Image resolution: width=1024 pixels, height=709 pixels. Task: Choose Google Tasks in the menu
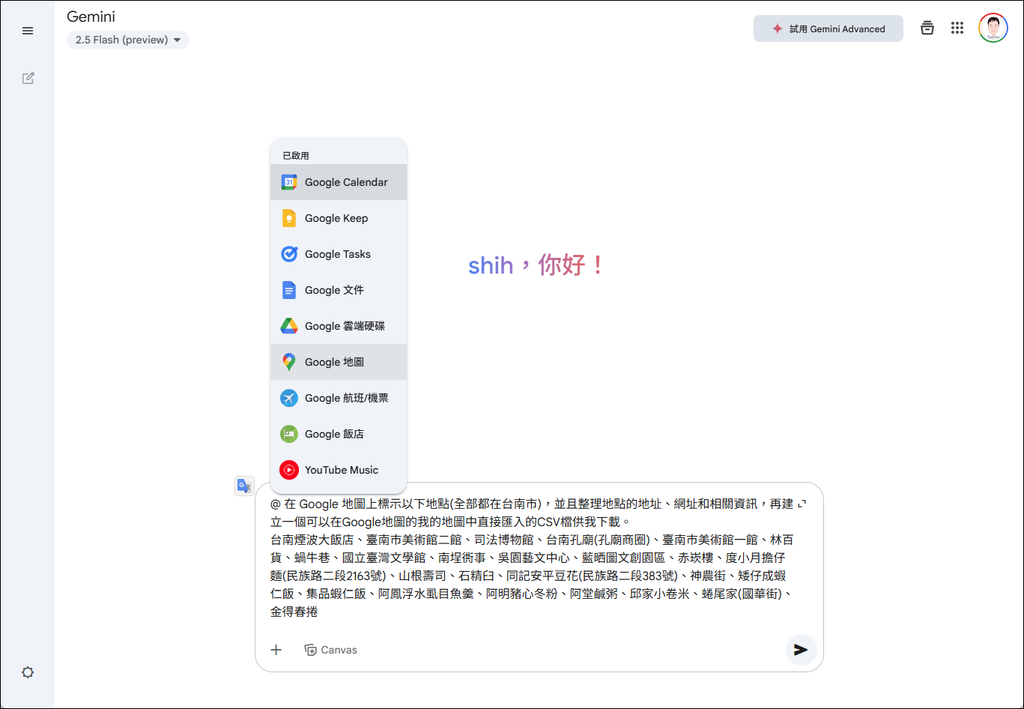[x=338, y=254]
